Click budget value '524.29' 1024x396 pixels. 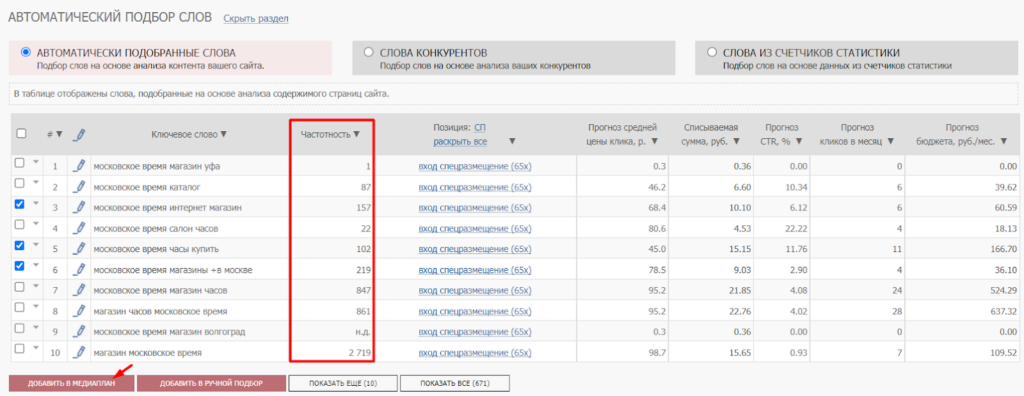1003,291
